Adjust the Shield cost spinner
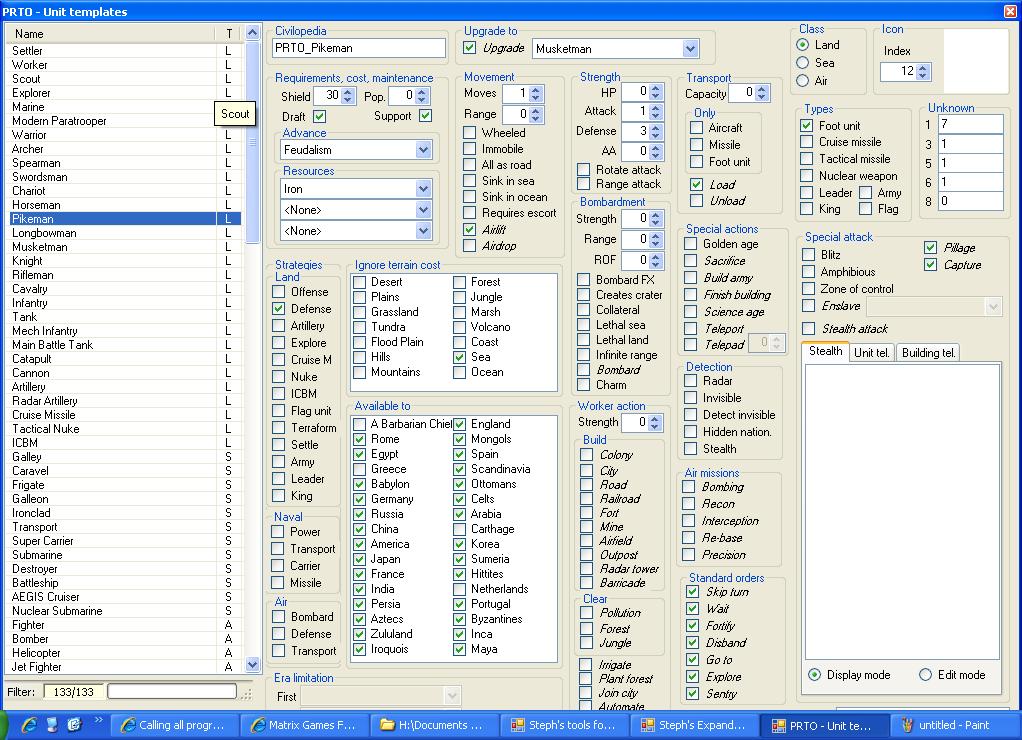Screen dimensions: 1022x740 [x=348, y=96]
